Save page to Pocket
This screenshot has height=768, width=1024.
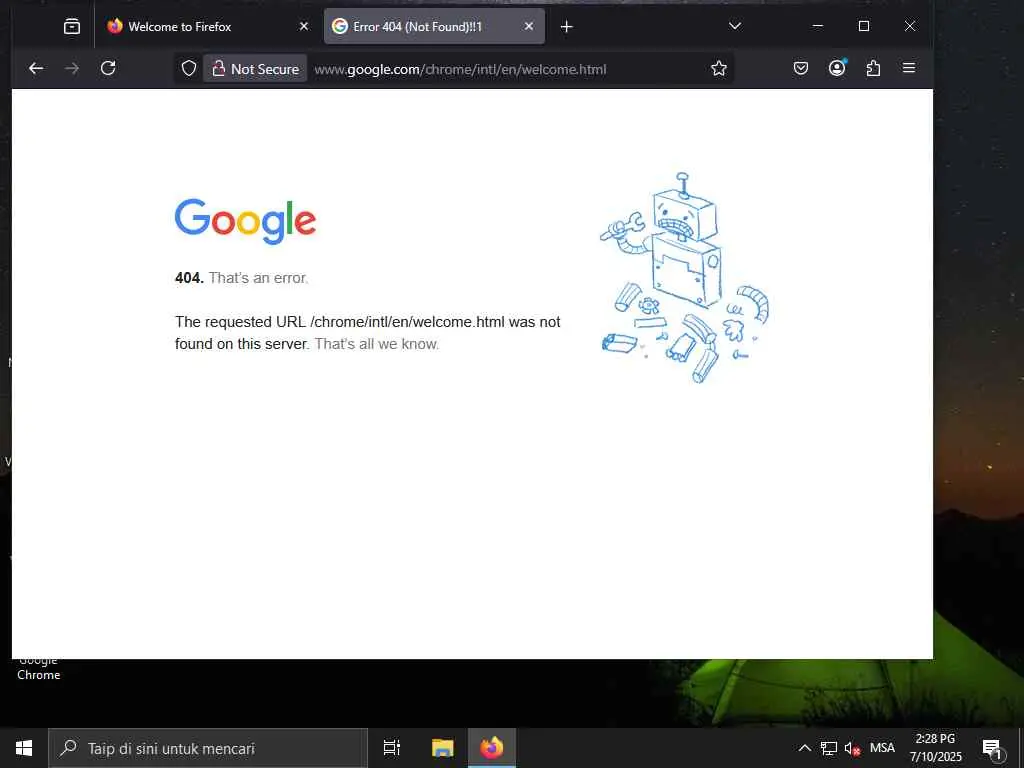[801, 68]
